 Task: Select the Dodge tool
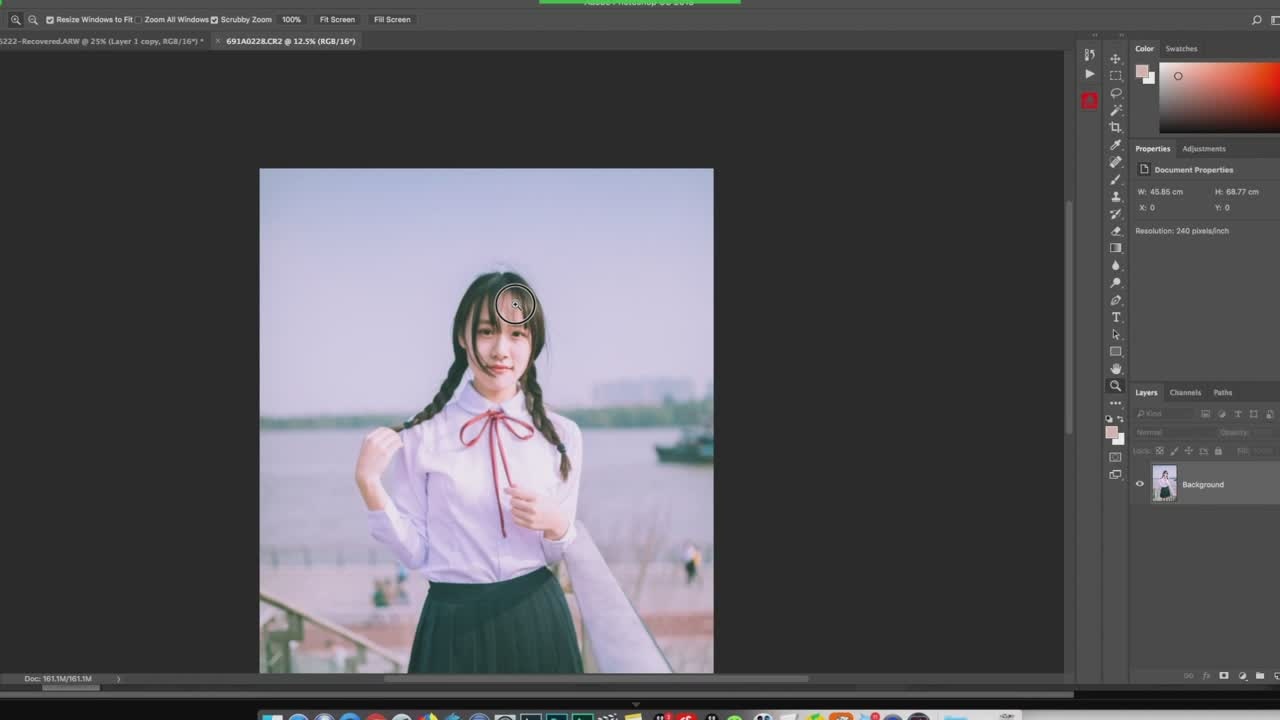pyautogui.click(x=1116, y=283)
